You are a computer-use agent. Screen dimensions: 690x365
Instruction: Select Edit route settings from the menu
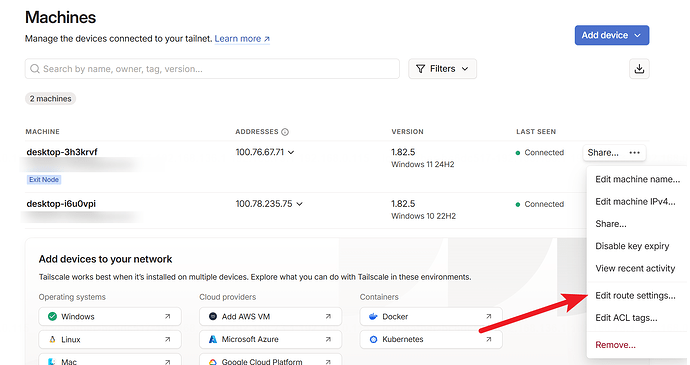tap(635, 295)
